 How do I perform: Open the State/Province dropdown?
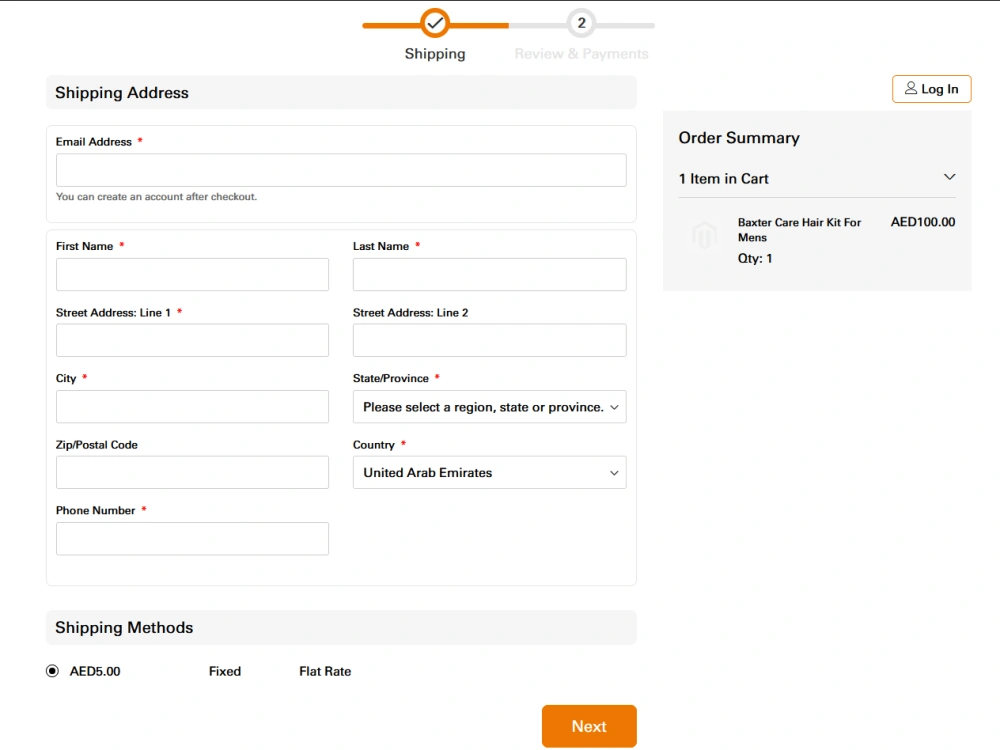[x=489, y=407]
